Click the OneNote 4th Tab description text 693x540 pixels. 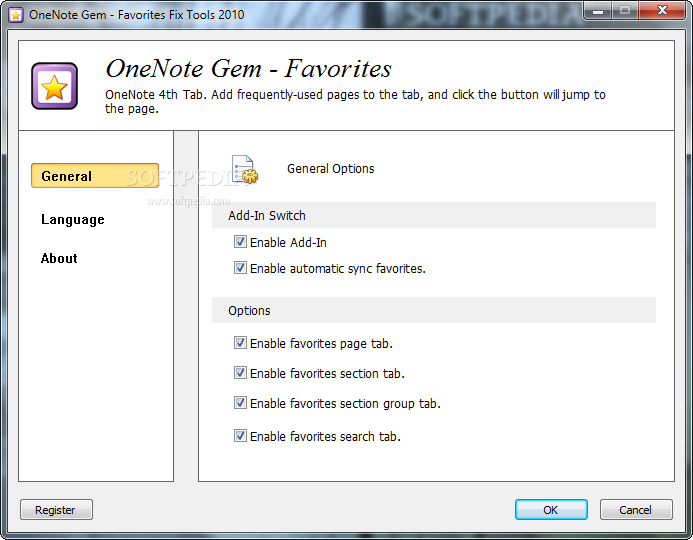pos(355,102)
